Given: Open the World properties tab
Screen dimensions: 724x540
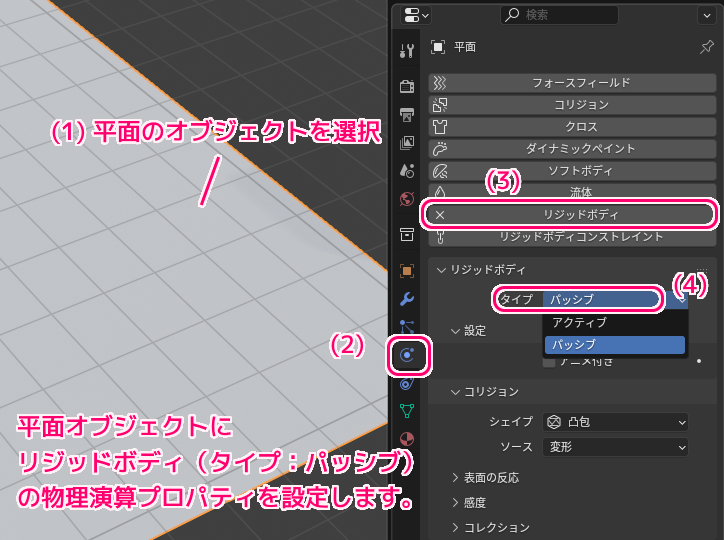Looking at the screenshot, I should point(407,199).
